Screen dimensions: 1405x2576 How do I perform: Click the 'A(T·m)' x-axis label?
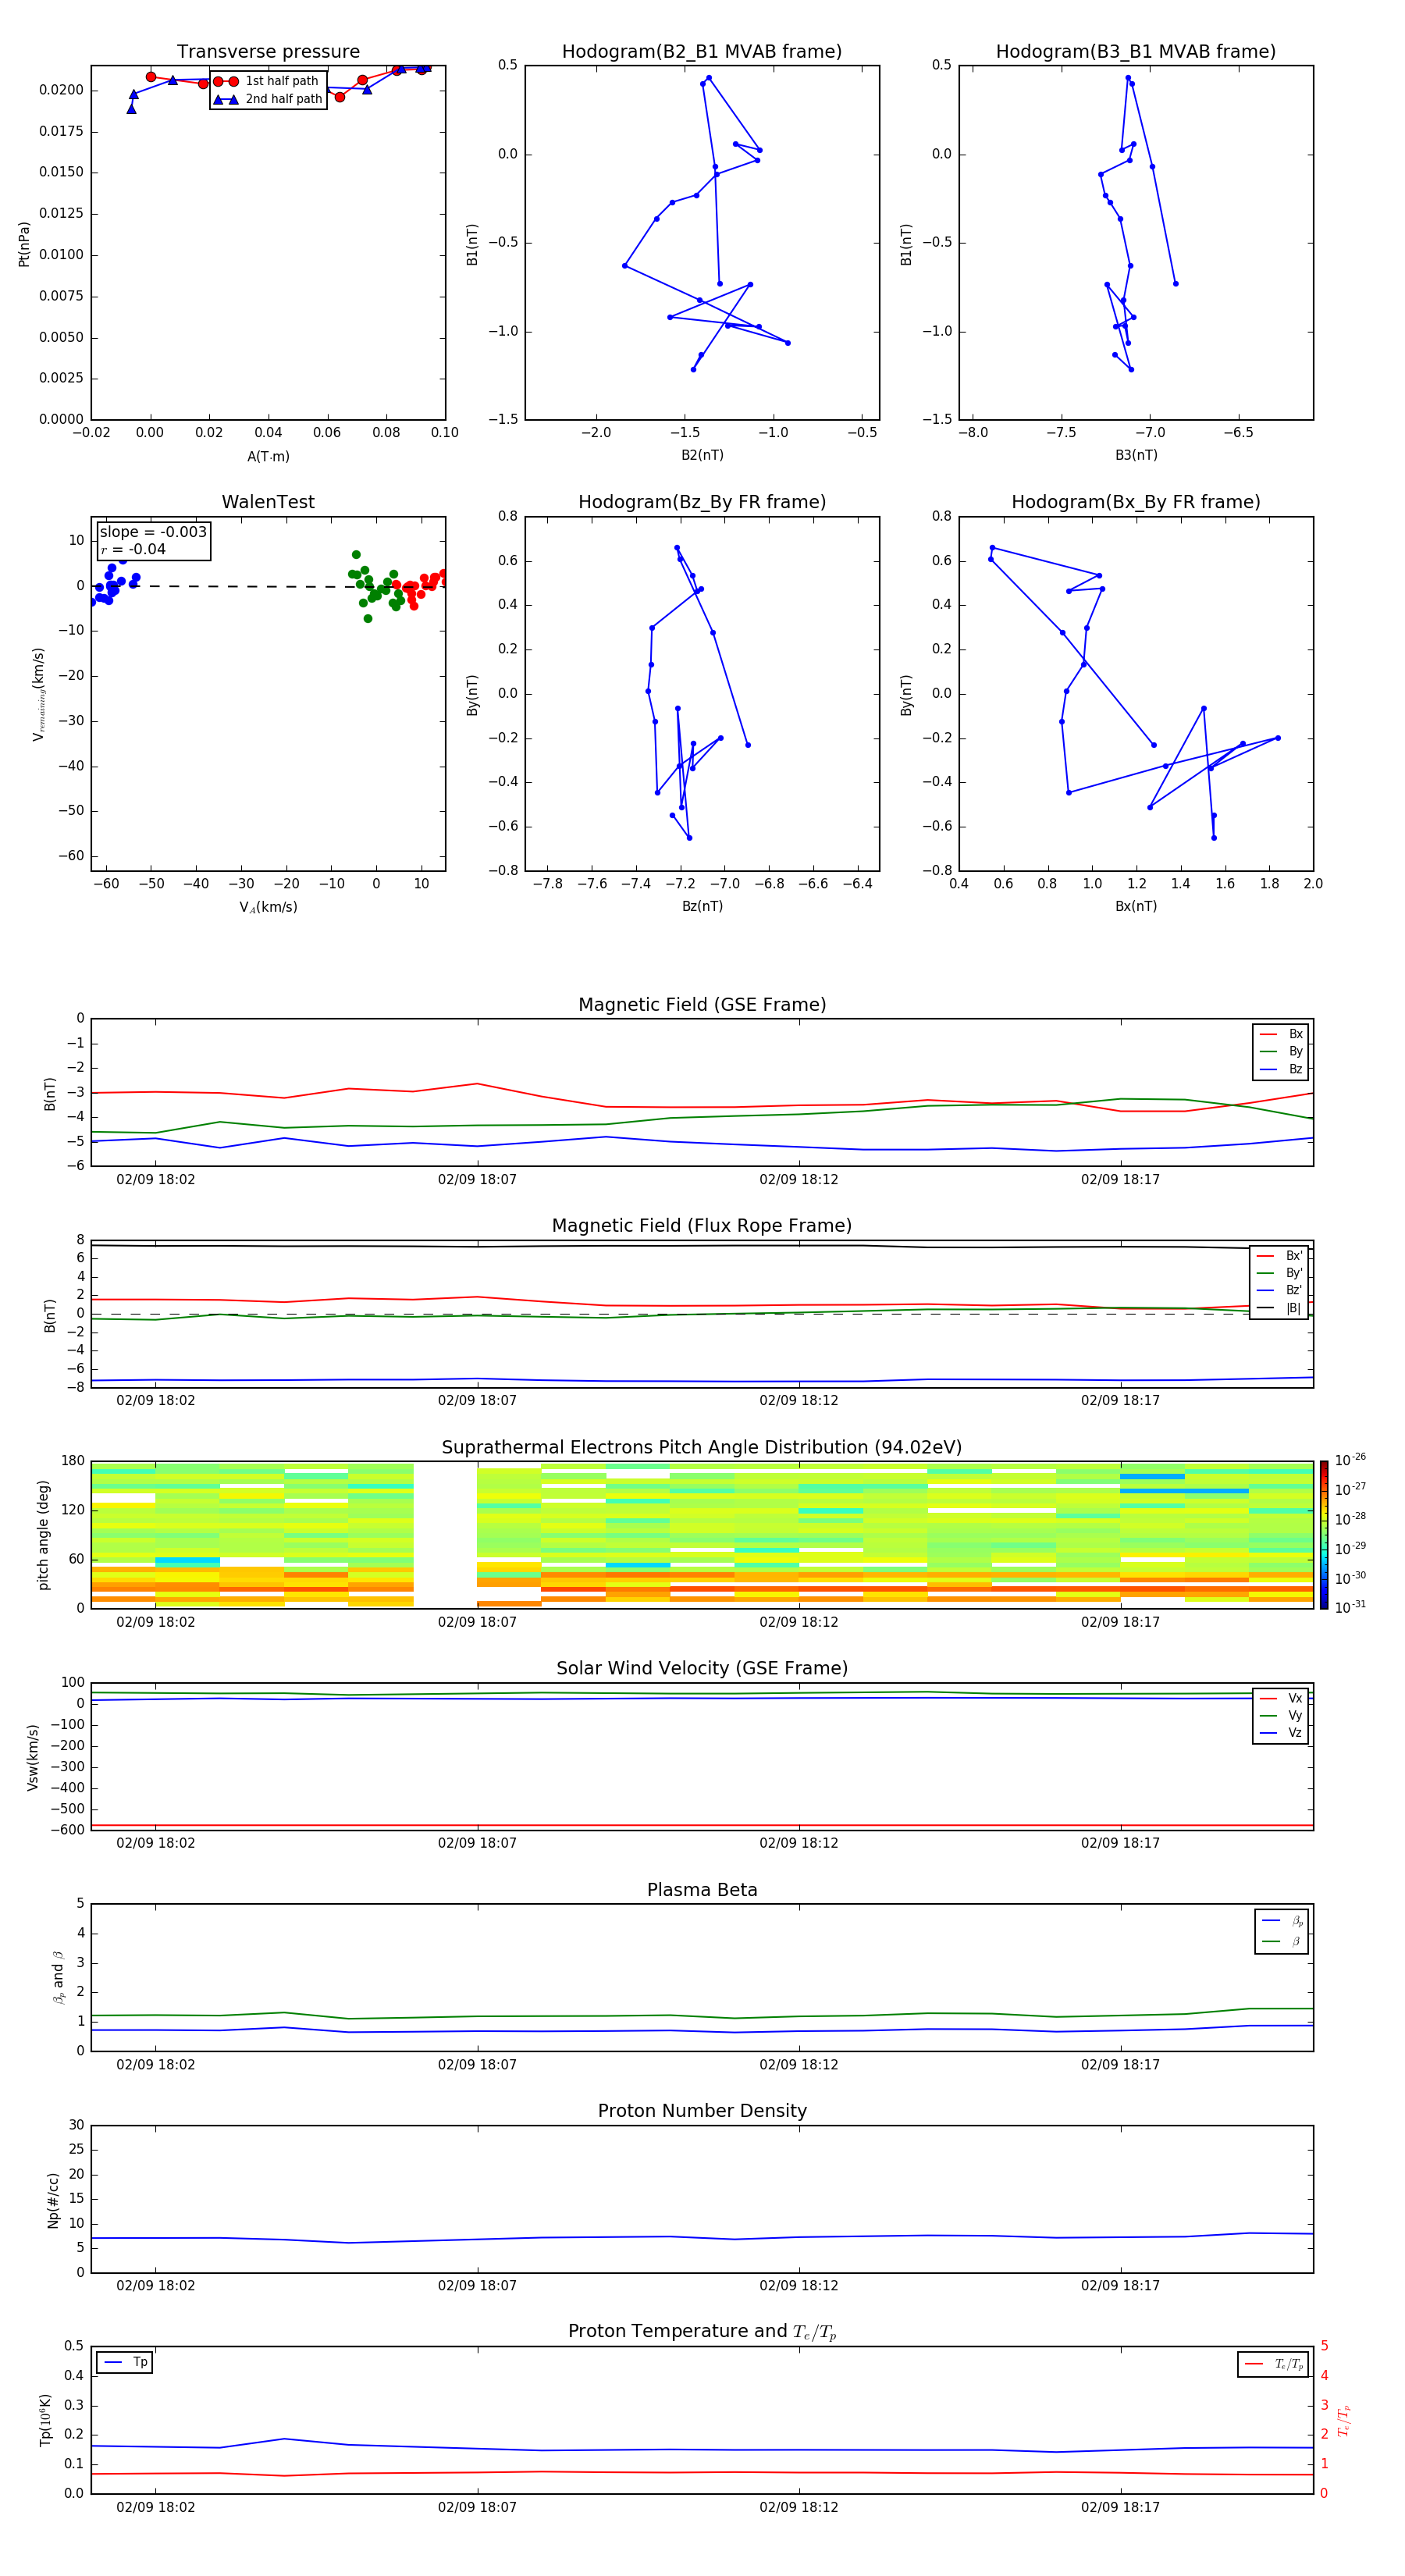(268, 457)
